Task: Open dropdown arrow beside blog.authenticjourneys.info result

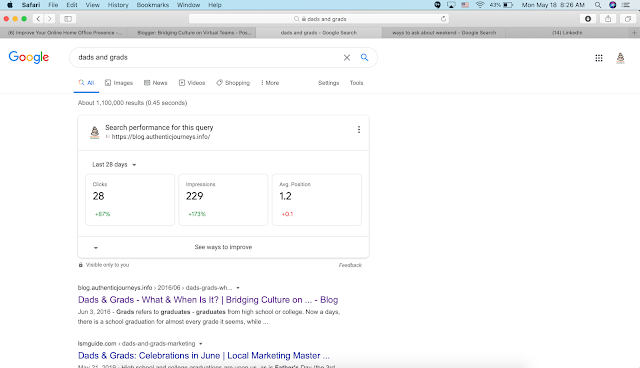Action: coord(238,288)
